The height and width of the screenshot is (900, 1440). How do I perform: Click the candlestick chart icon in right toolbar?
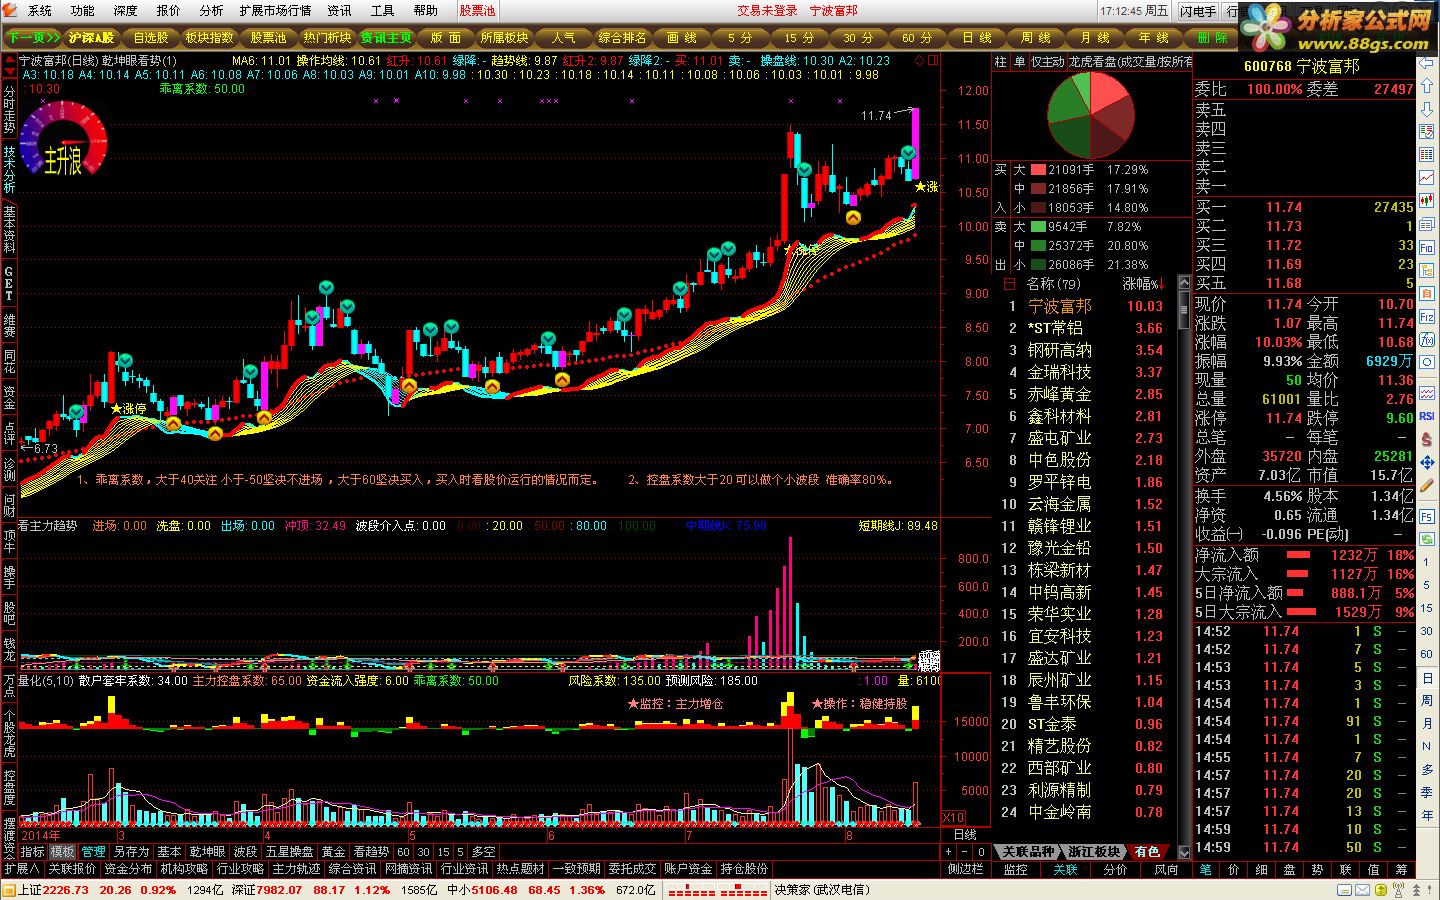pos(1427,200)
